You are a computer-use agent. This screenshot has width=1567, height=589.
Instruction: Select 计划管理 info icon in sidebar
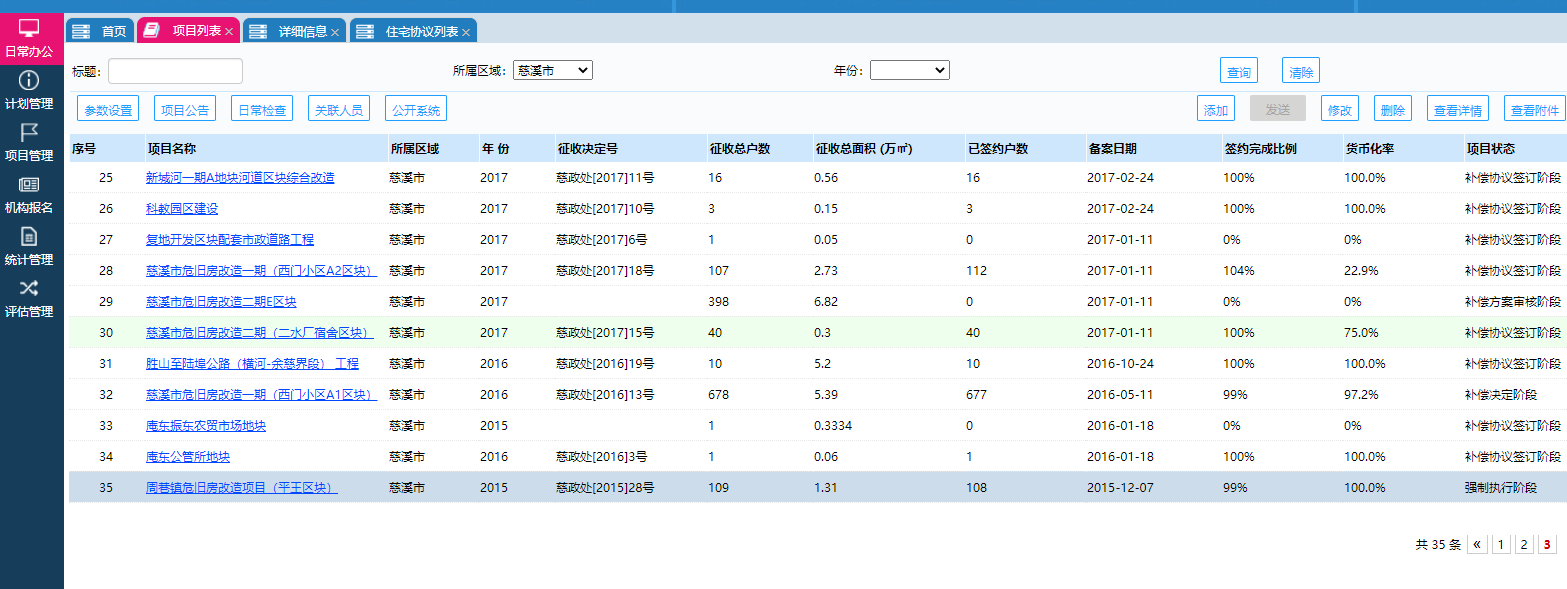pos(29,80)
